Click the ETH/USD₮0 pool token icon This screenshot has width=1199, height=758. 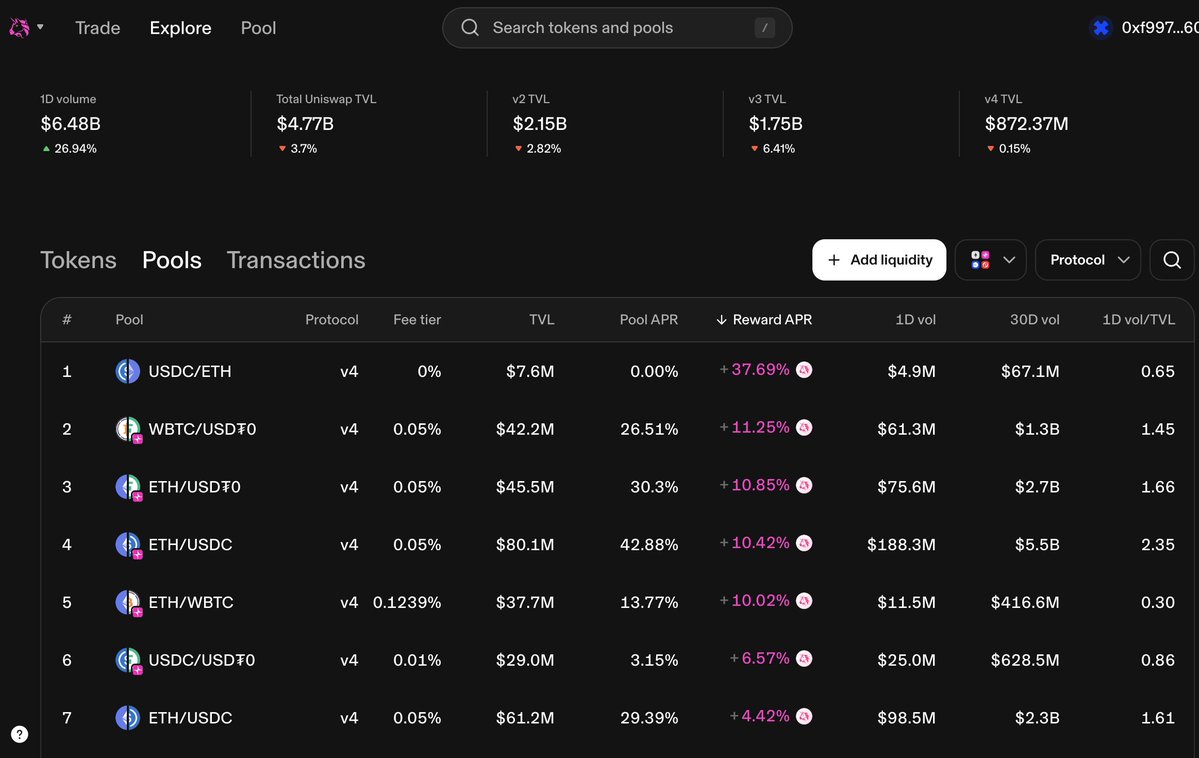(x=128, y=487)
